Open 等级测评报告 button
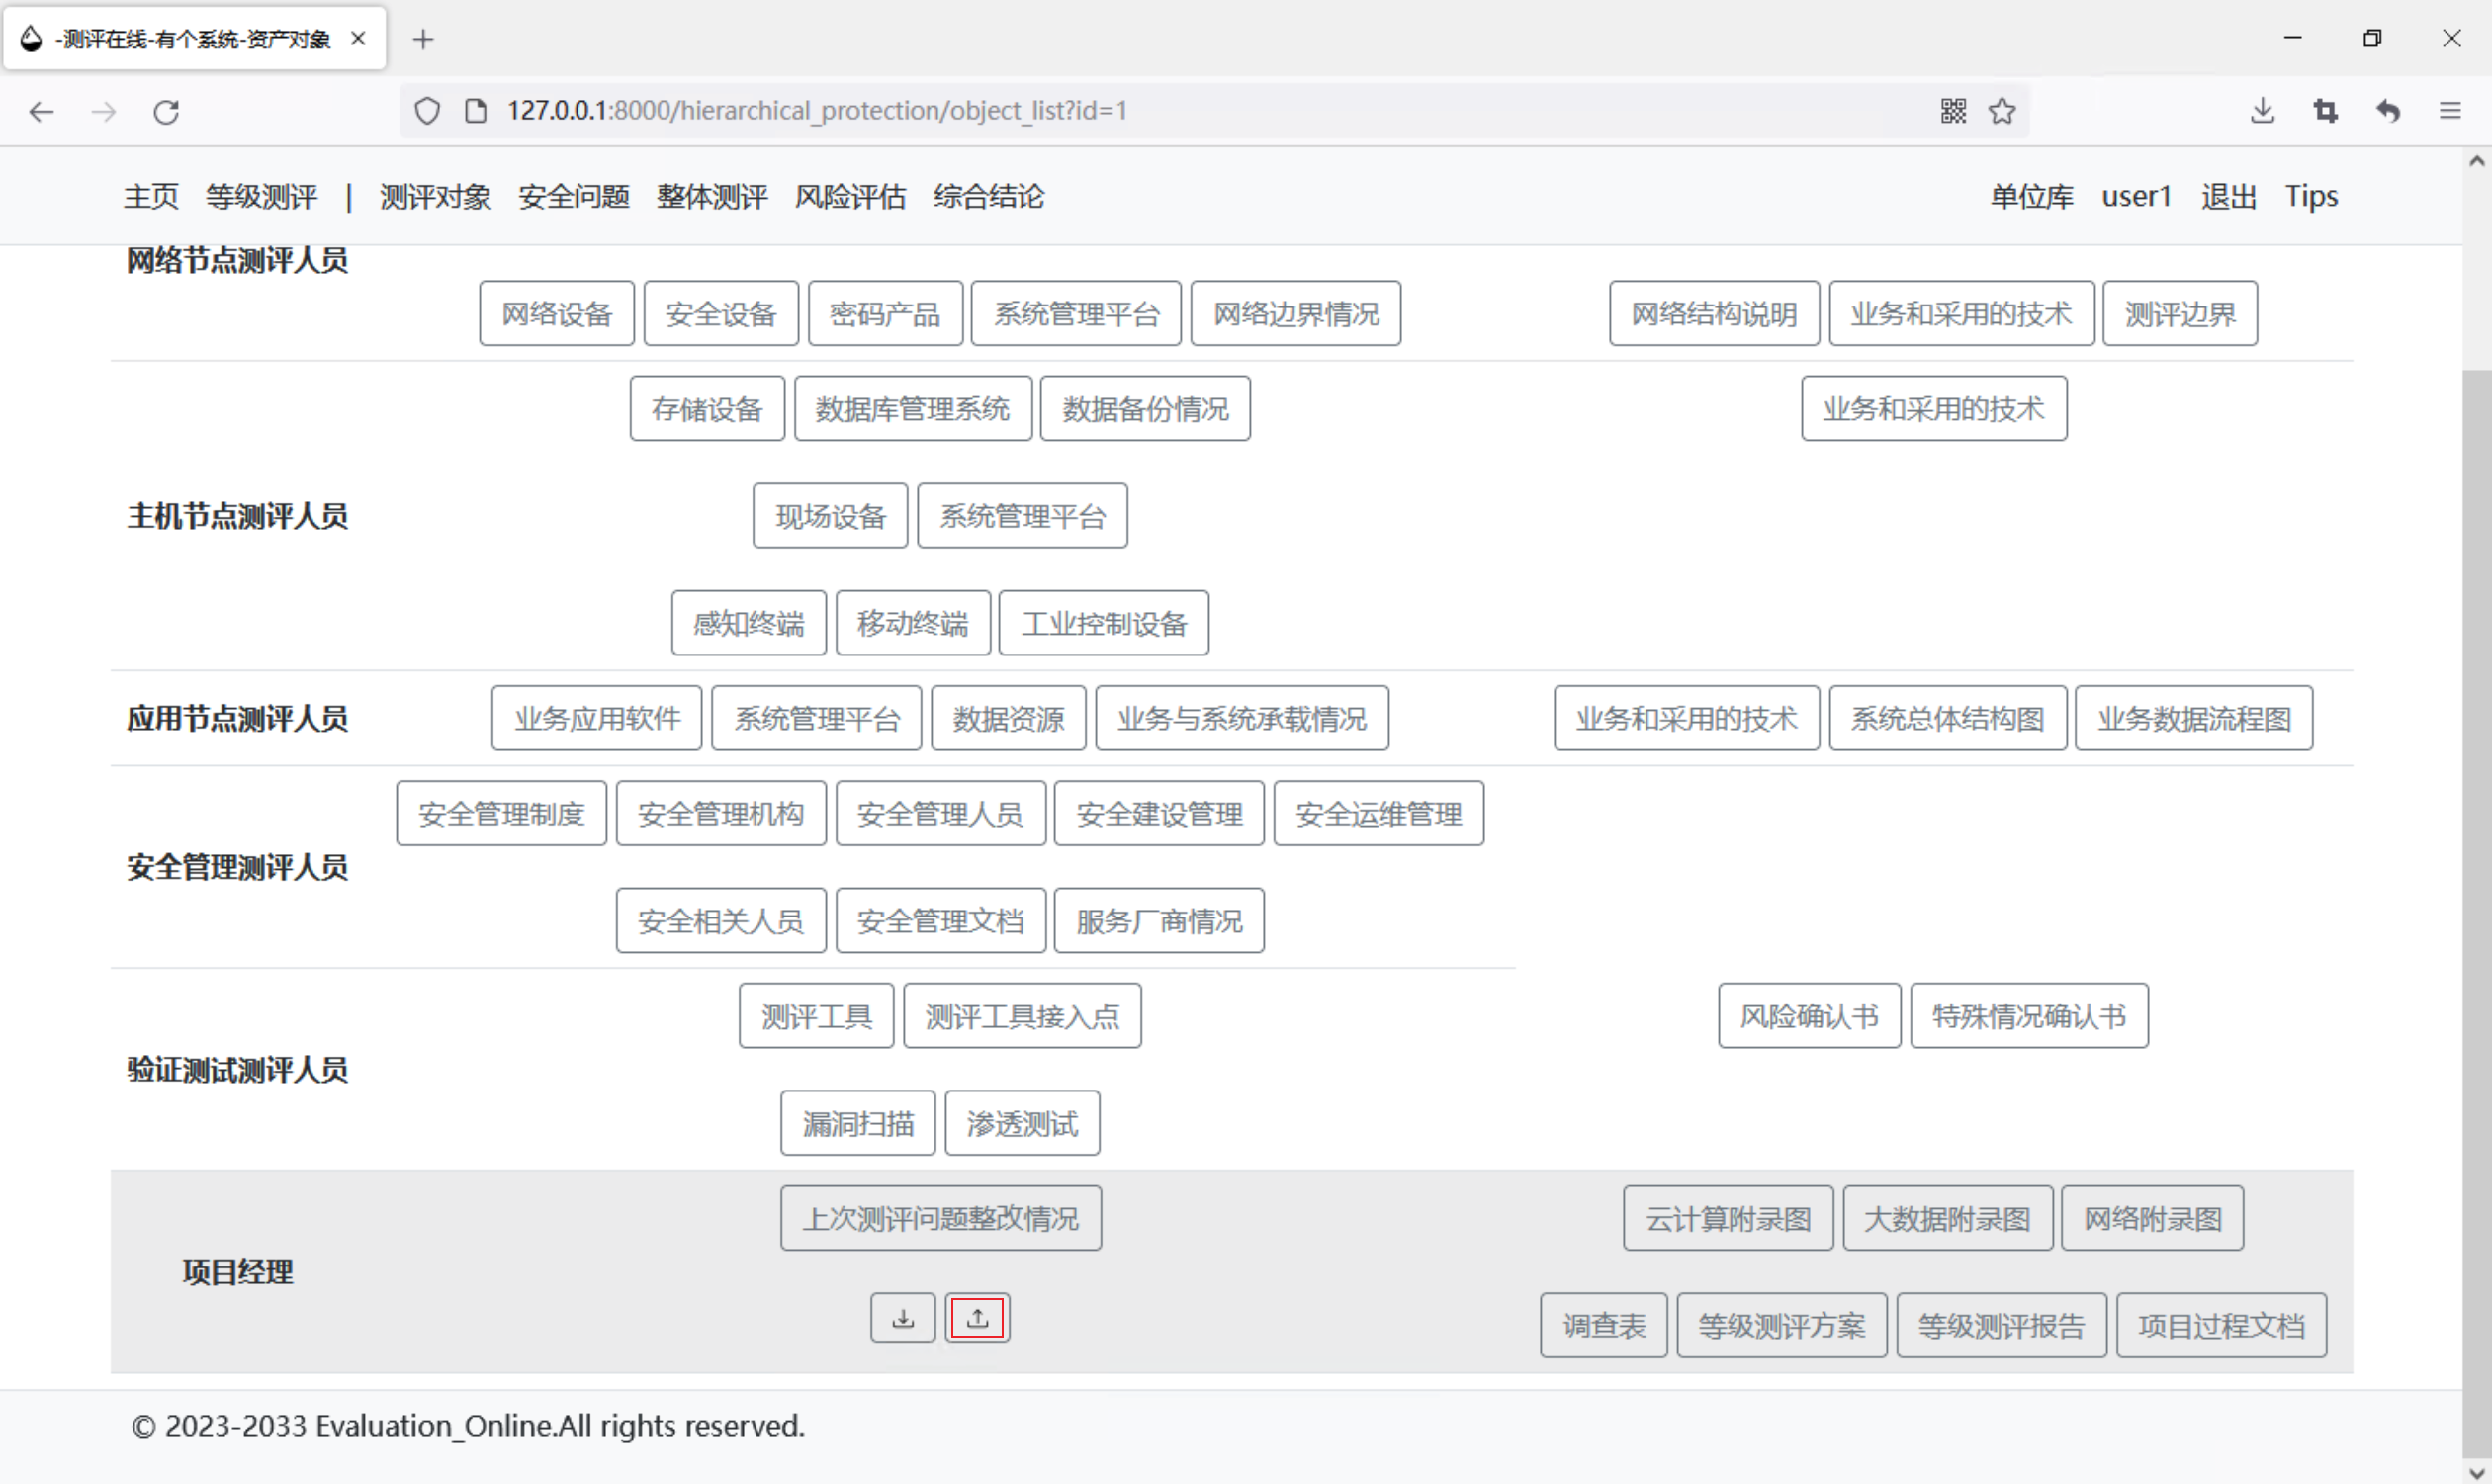This screenshot has height=1484, width=2492. point(2001,1326)
